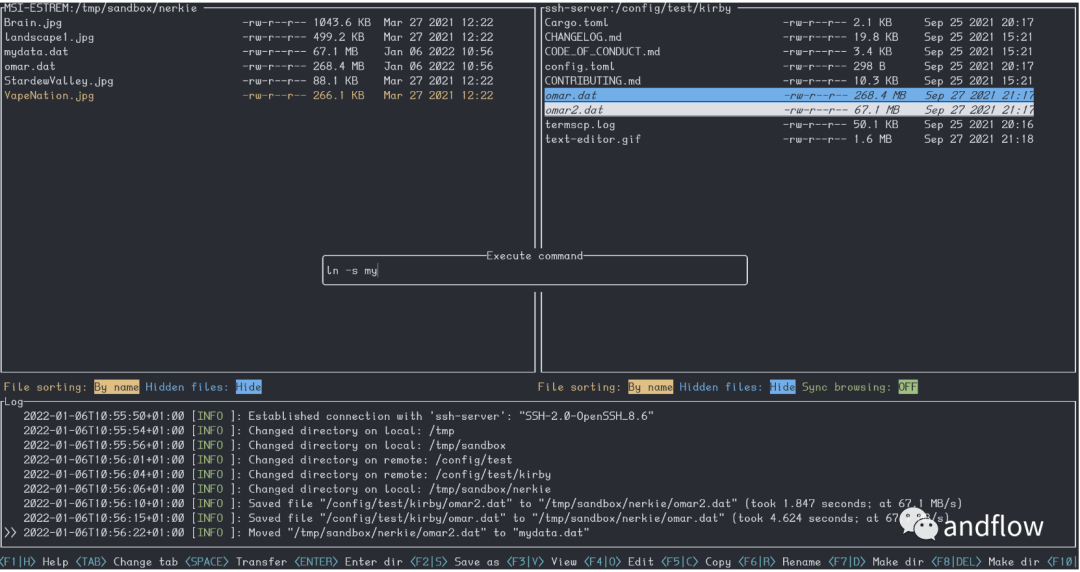Viewport: 1080px width, 572px height.
Task: Select VapeNation.jpg in the local panel
Action: click(249, 96)
